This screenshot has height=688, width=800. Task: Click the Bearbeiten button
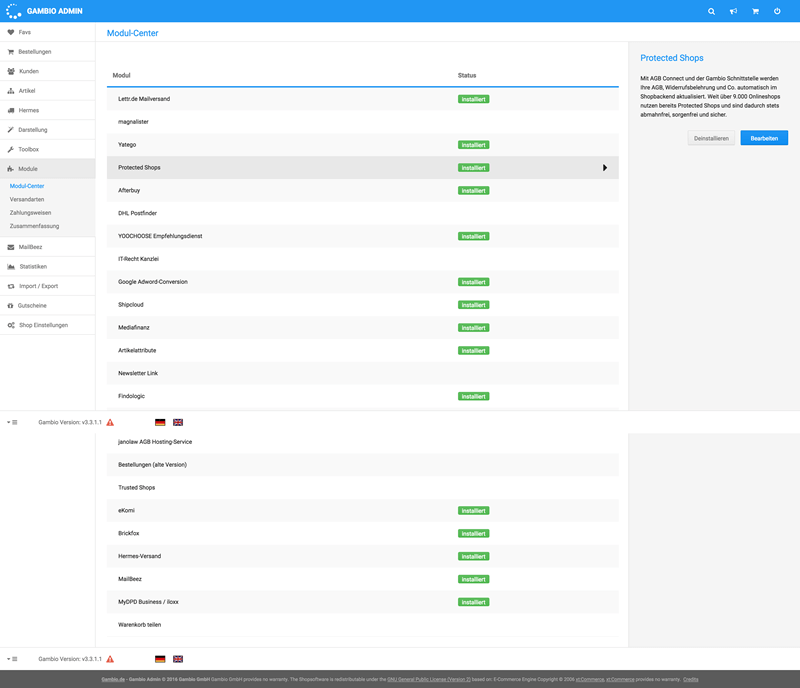(764, 138)
